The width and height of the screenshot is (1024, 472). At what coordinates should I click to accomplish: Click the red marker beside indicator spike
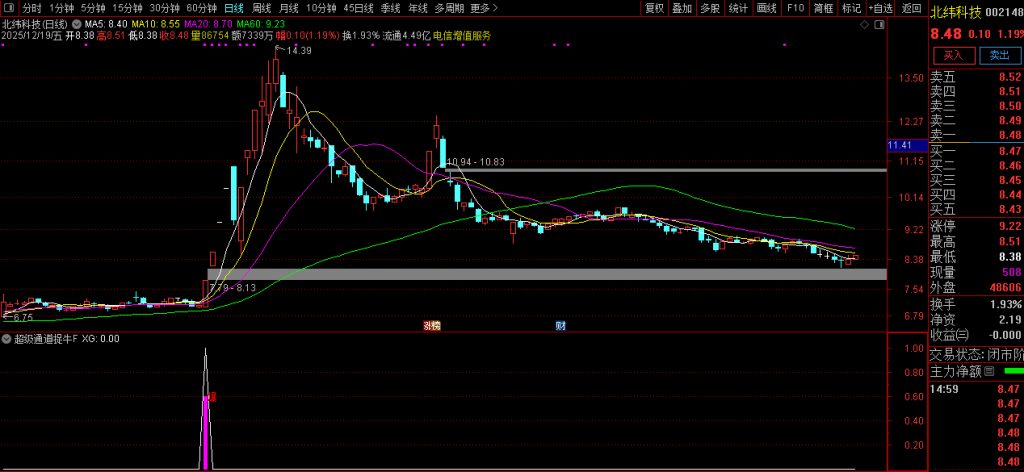coord(213,397)
